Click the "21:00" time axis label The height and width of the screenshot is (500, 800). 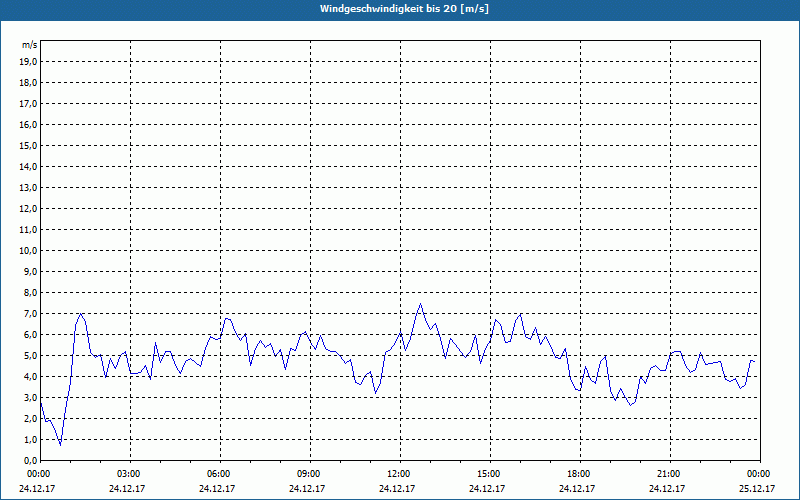click(x=669, y=474)
